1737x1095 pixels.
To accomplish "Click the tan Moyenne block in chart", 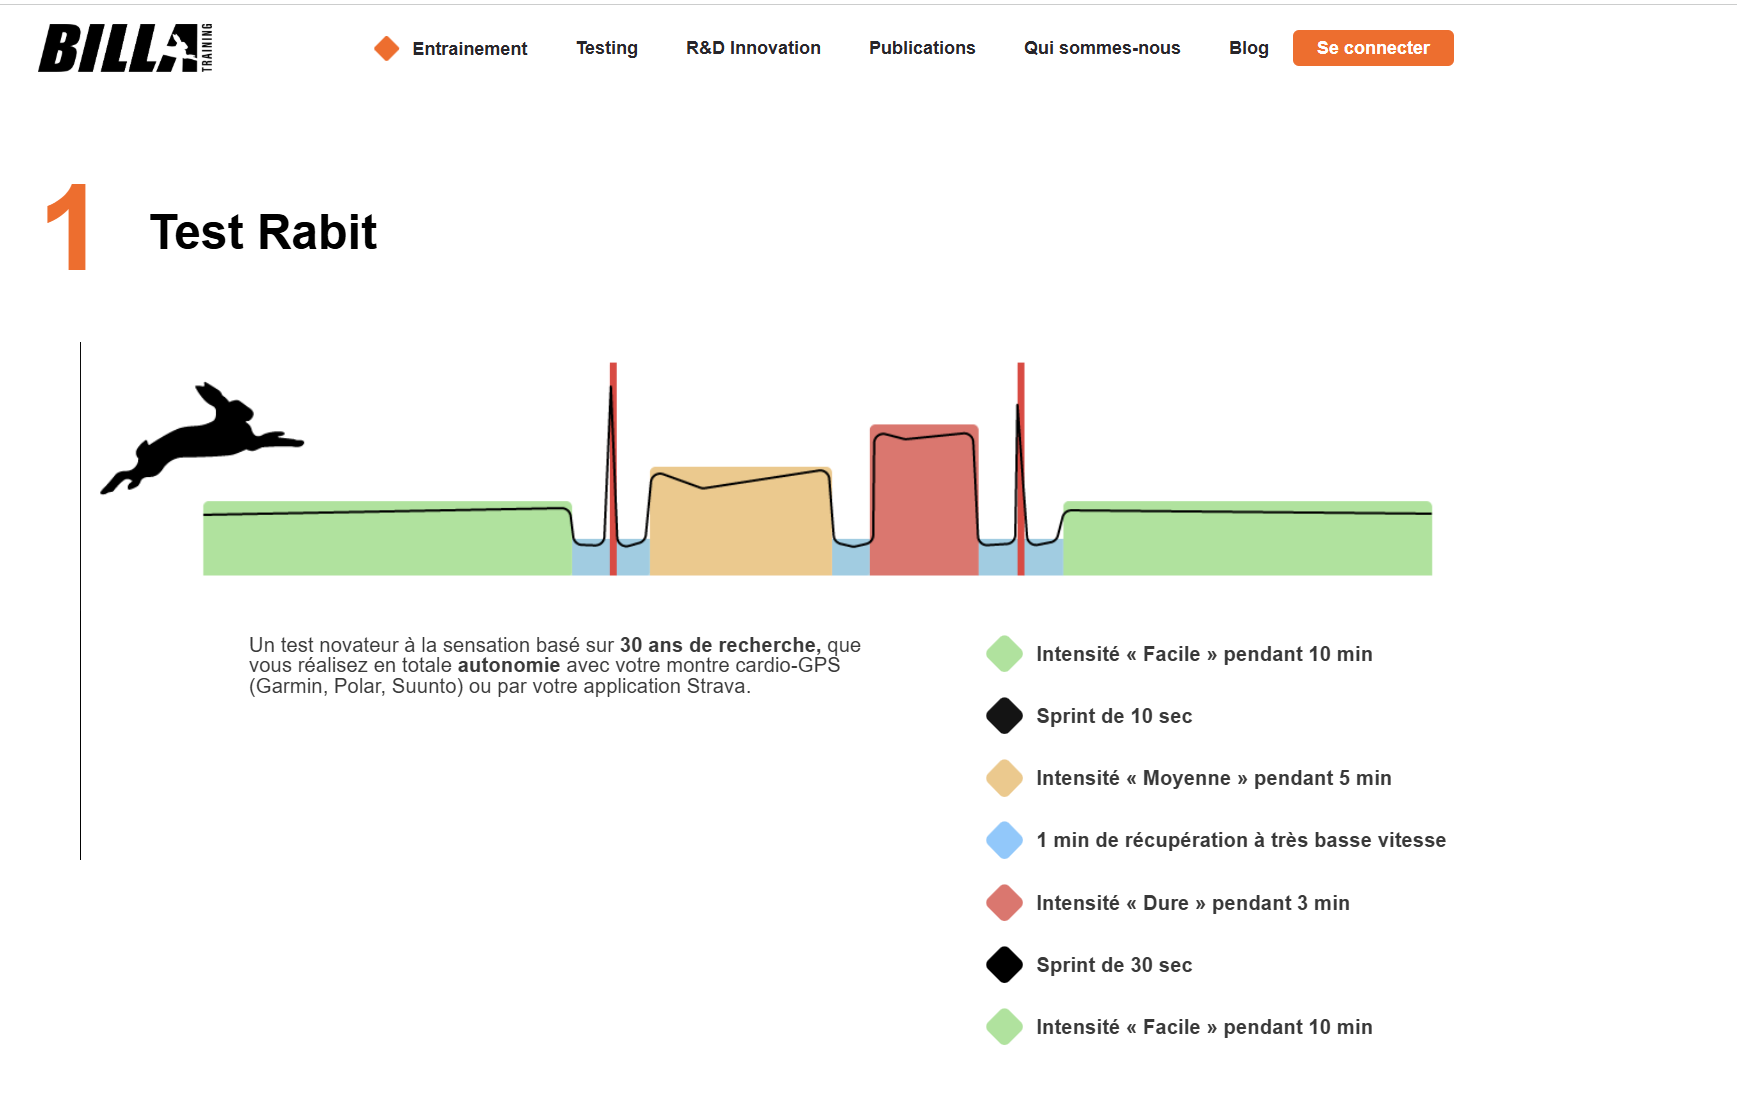I will 740,530.
